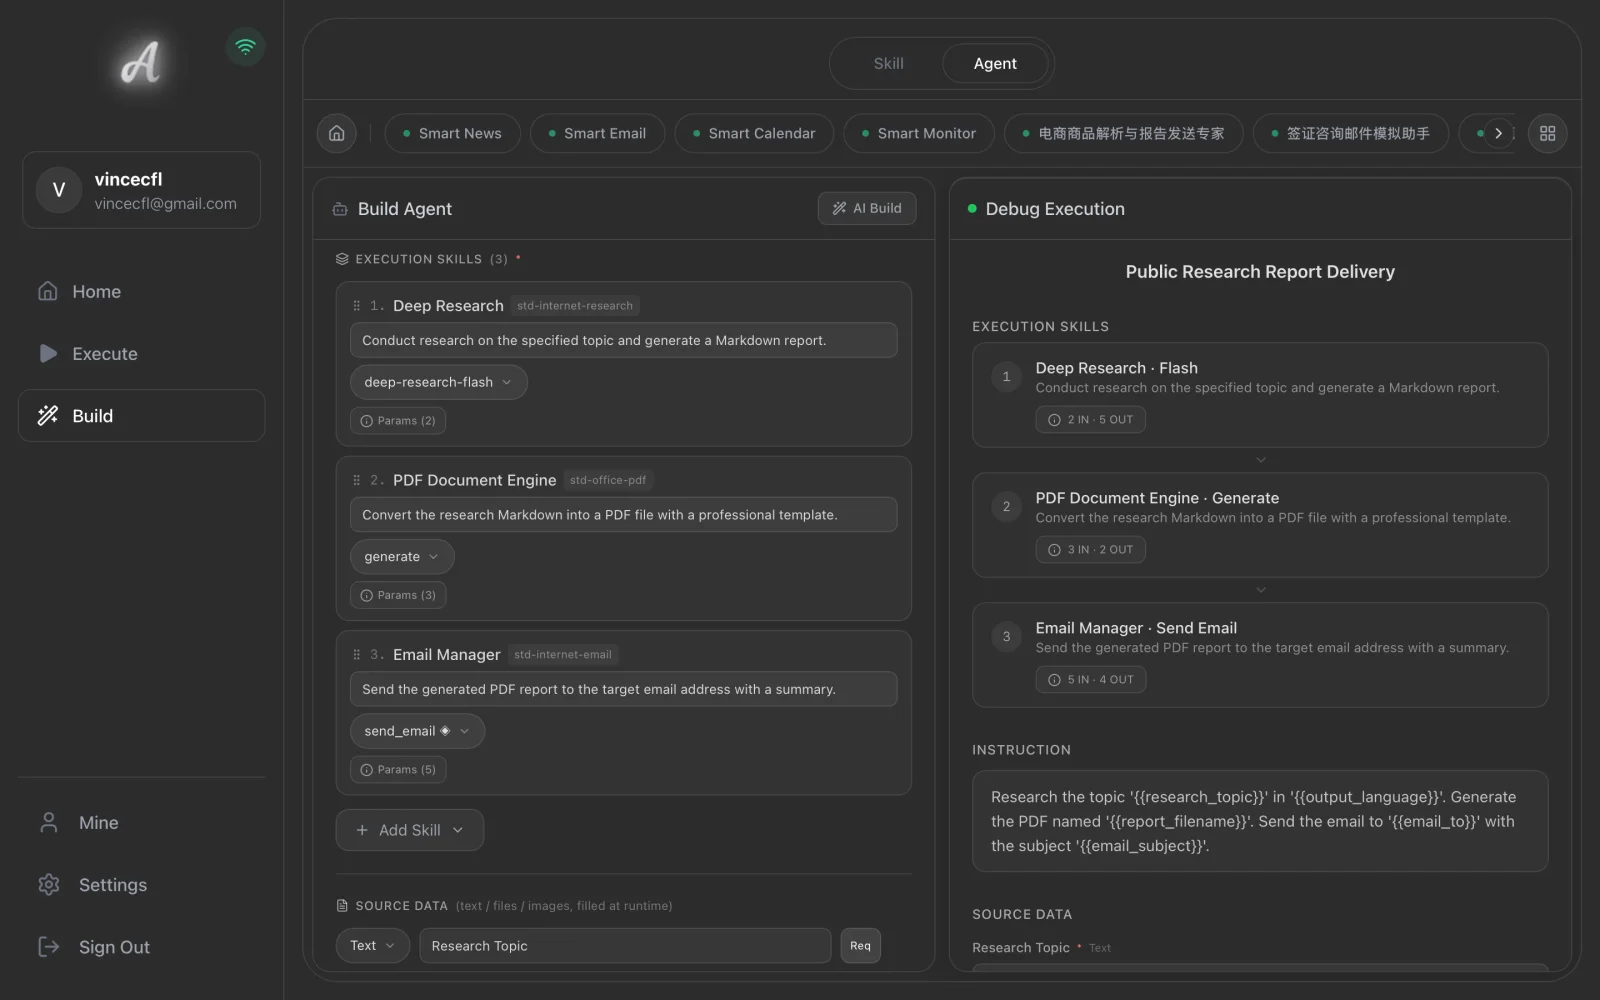Click the AI Build button

click(867, 208)
